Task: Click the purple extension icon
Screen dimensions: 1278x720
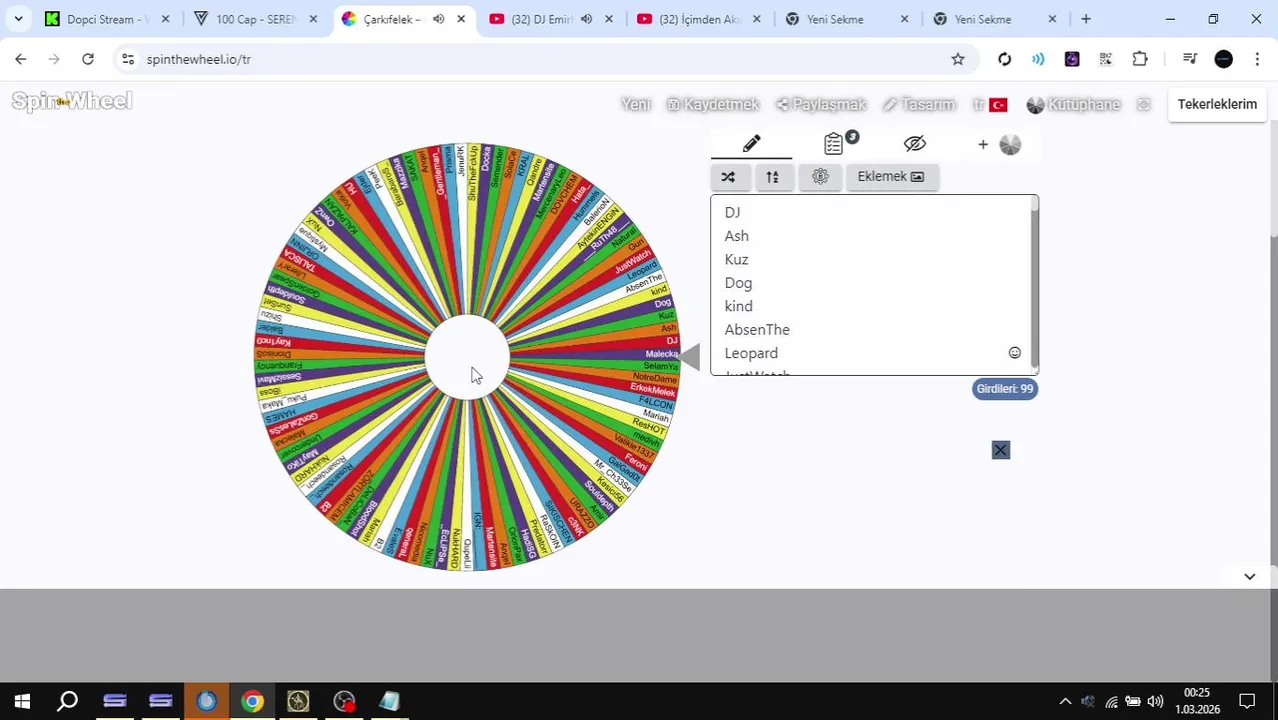Action: (x=1072, y=59)
